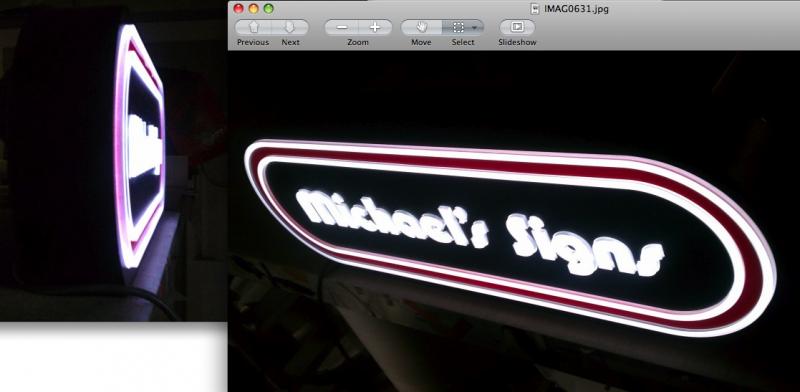Go to the Previous image

click(254, 27)
